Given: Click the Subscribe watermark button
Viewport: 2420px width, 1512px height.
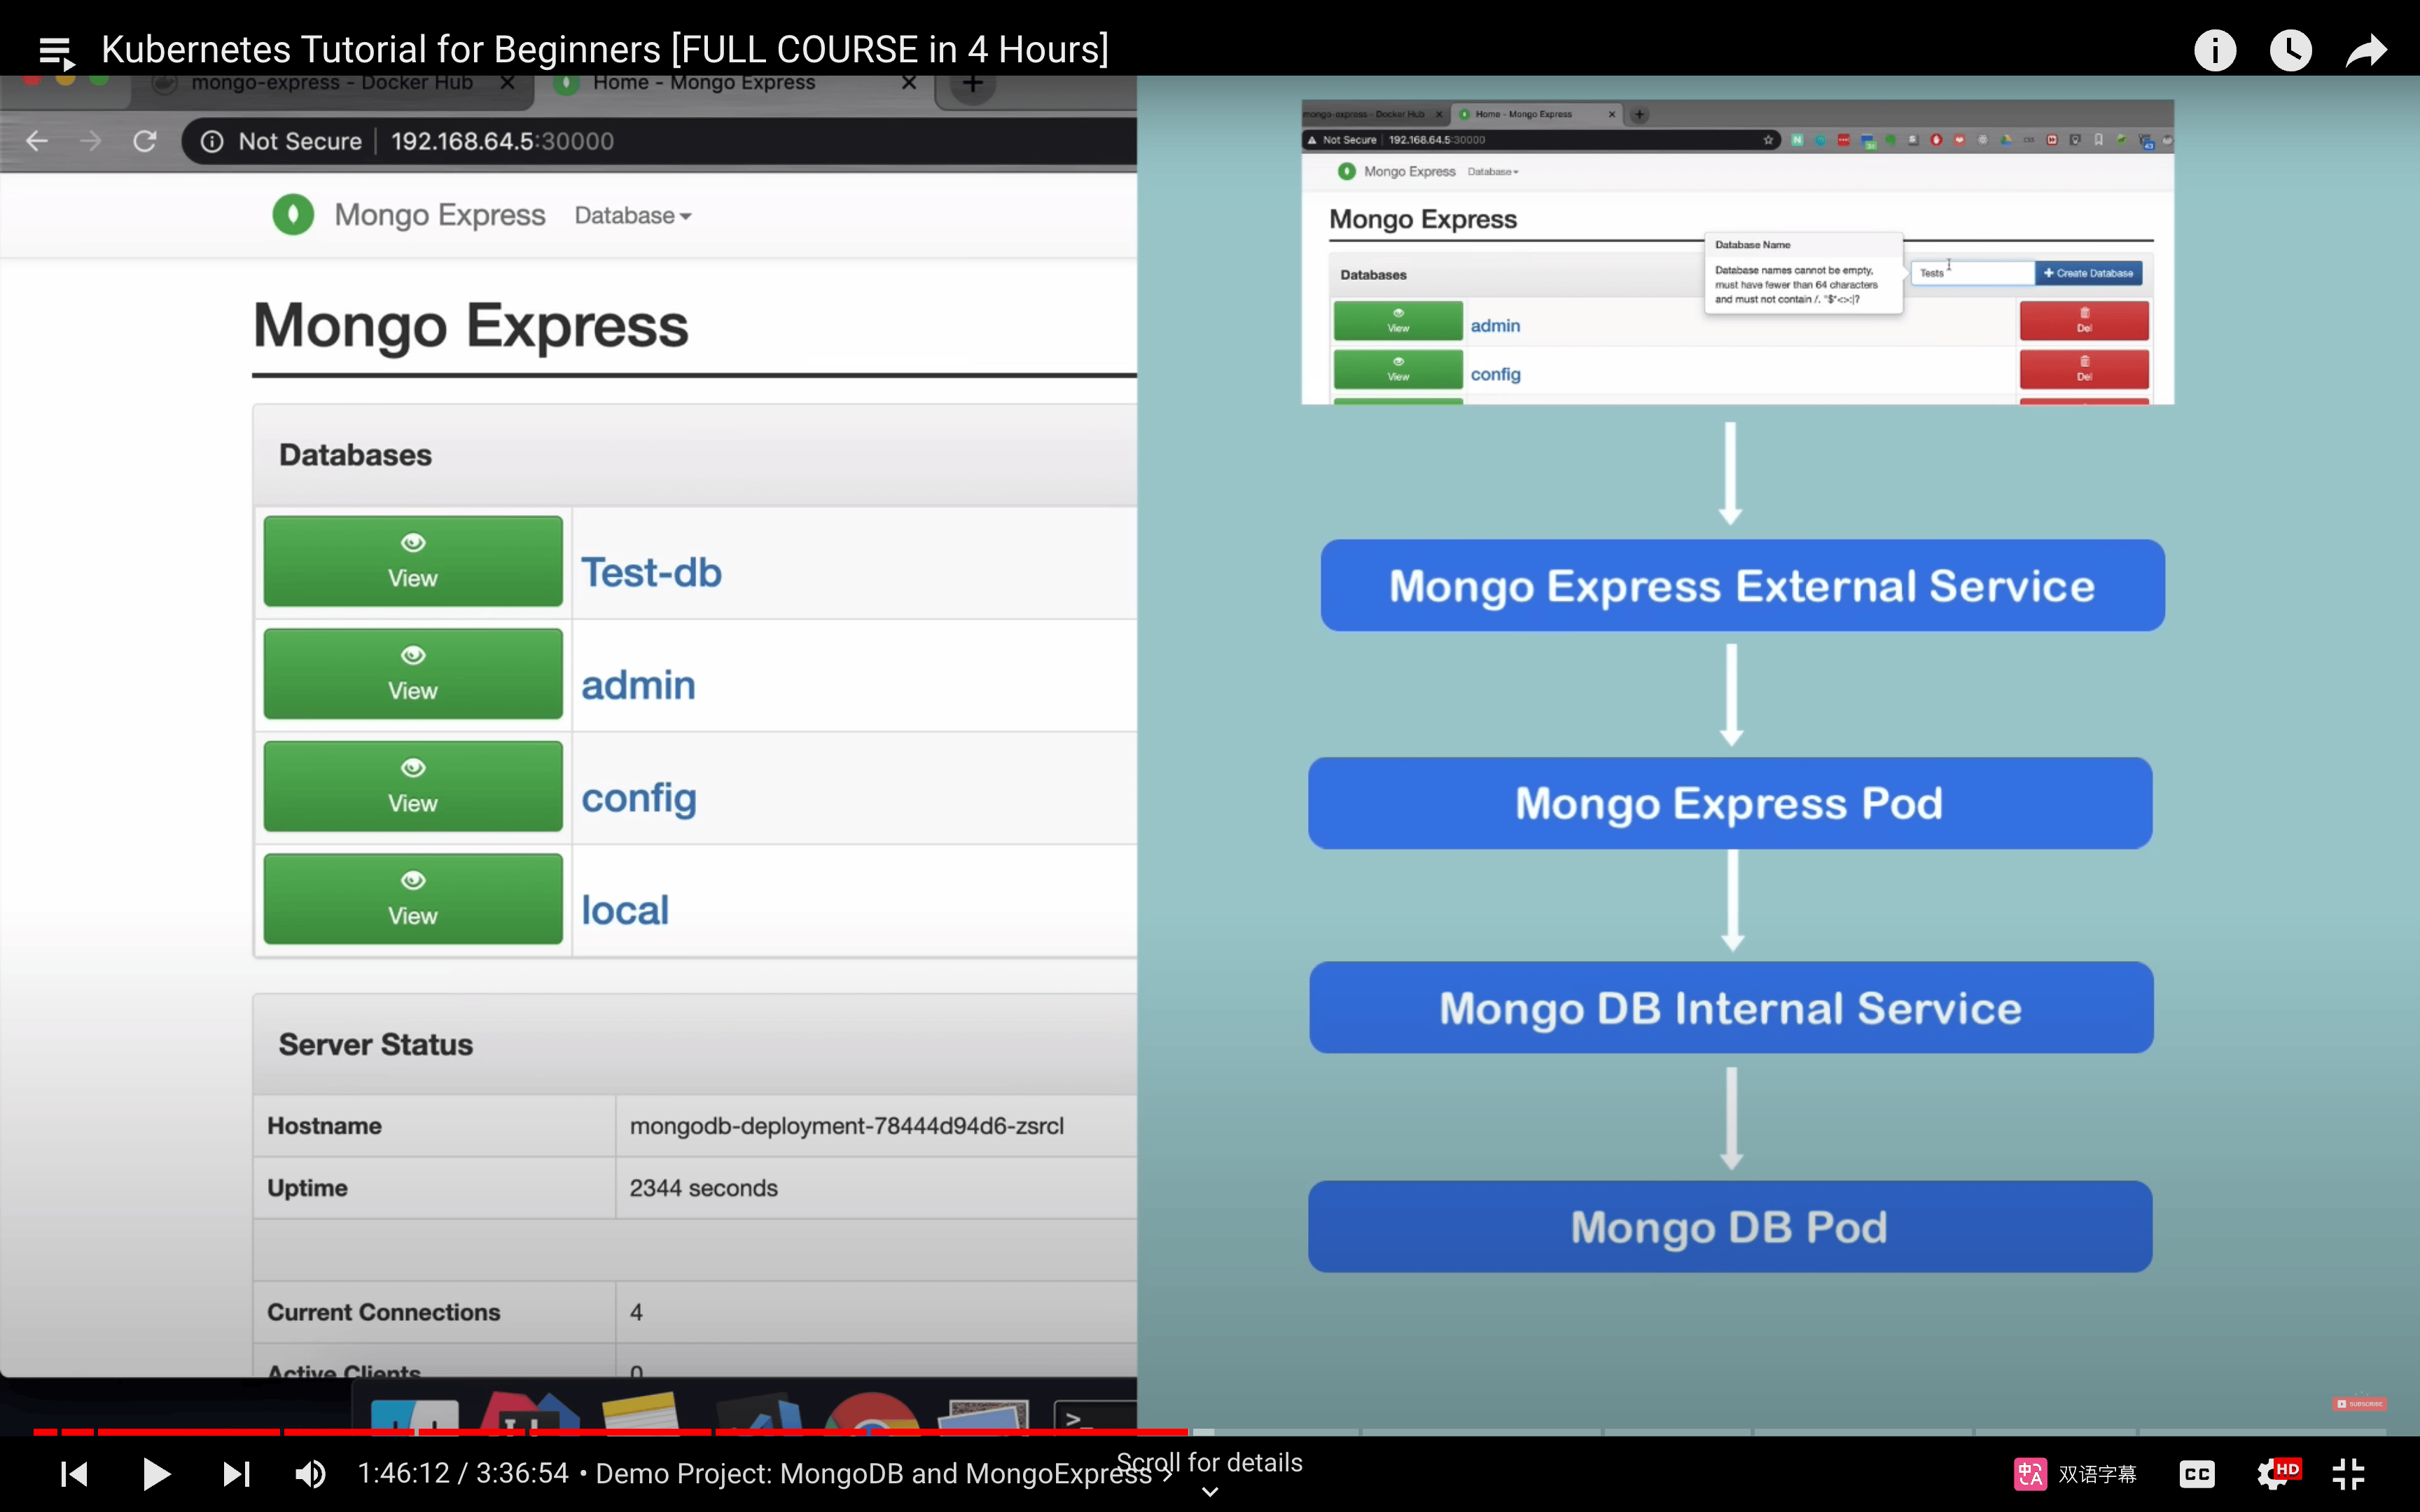Looking at the screenshot, I should pyautogui.click(x=2359, y=1404).
